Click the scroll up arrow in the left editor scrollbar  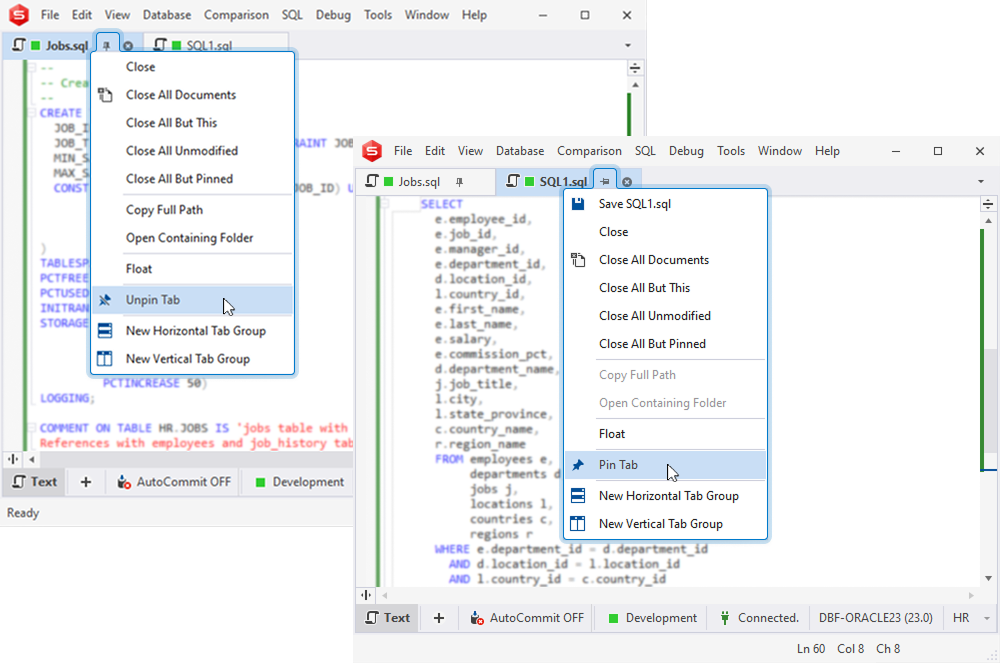[635, 85]
